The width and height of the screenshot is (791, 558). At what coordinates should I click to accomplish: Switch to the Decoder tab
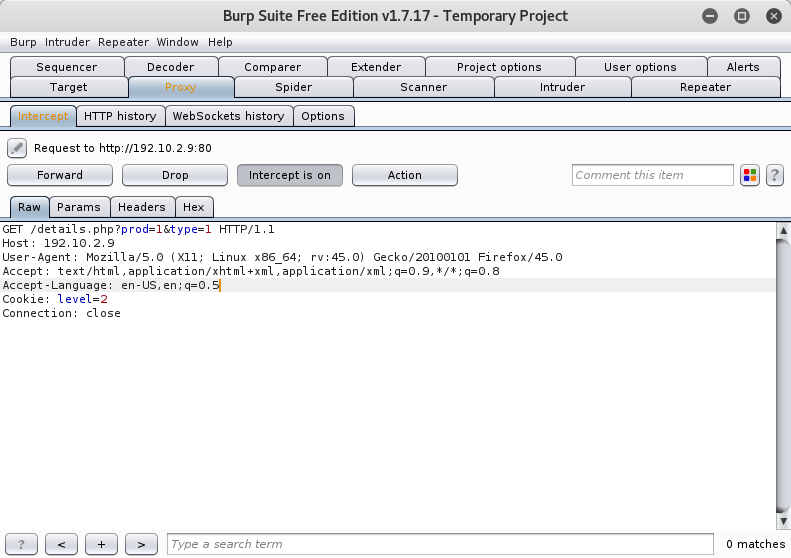point(171,67)
